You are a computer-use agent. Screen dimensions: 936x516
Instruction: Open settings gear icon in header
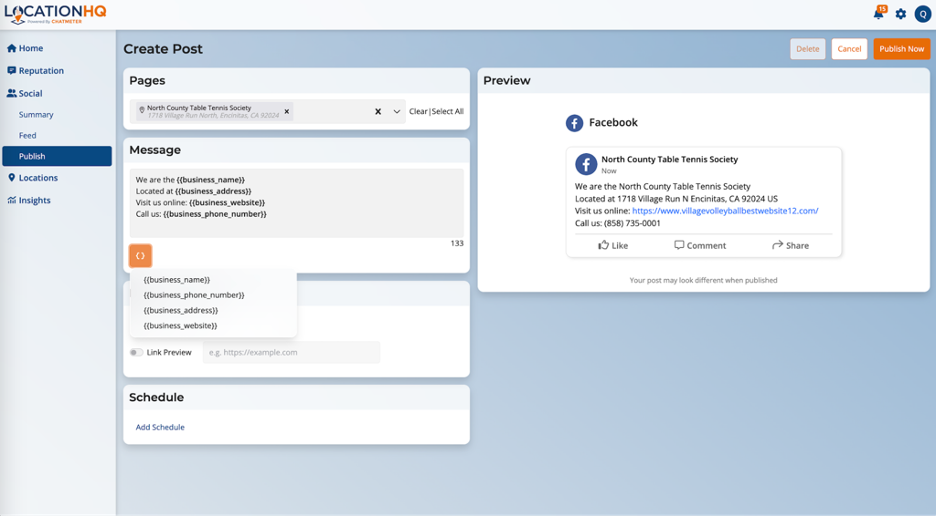tap(900, 14)
